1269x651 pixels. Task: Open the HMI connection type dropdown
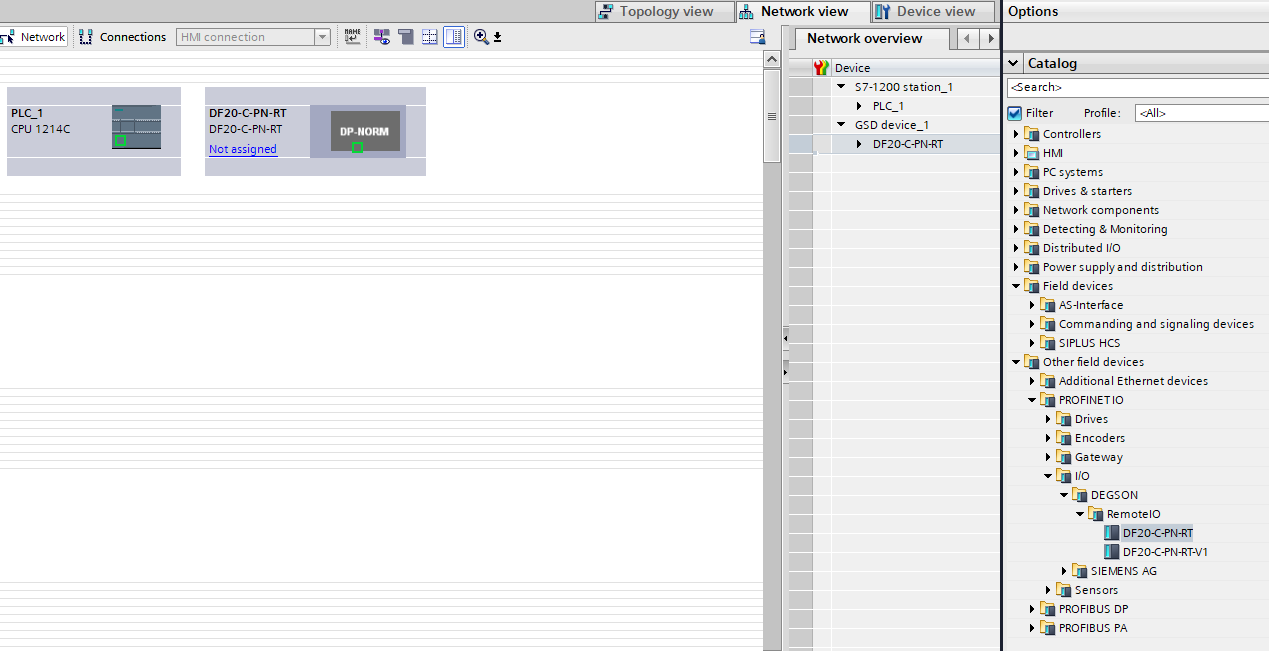pyautogui.click(x=322, y=37)
